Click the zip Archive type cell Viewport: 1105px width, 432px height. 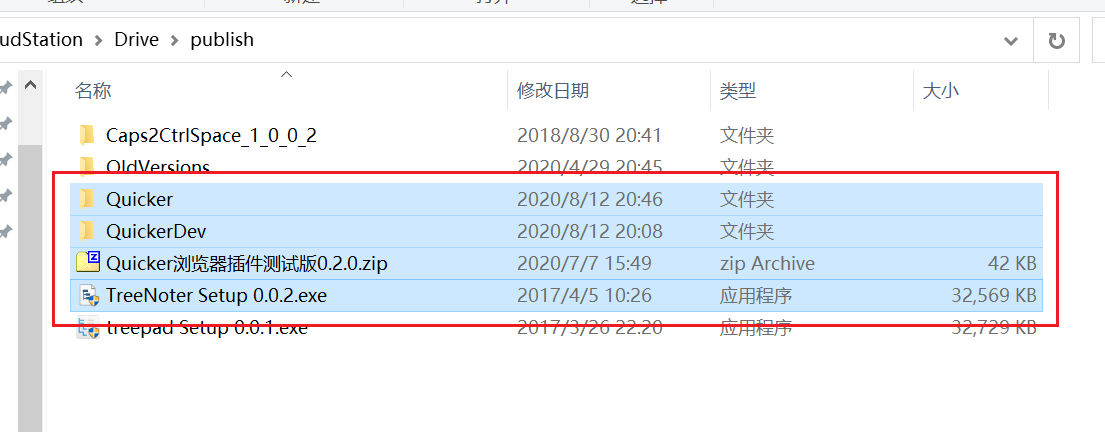(x=767, y=264)
